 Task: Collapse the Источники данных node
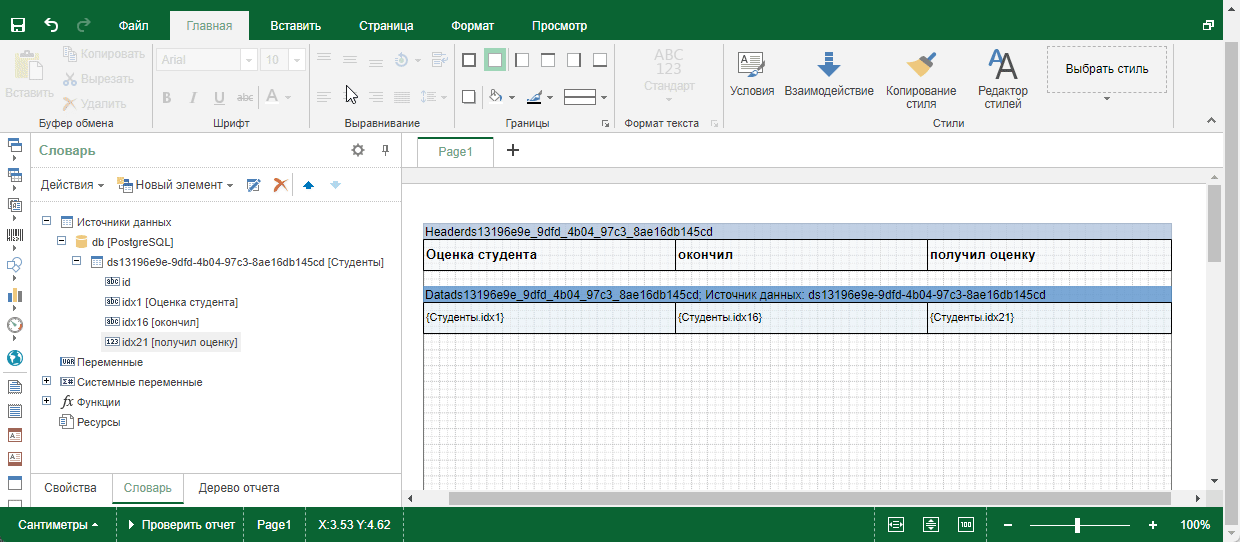(x=47, y=222)
